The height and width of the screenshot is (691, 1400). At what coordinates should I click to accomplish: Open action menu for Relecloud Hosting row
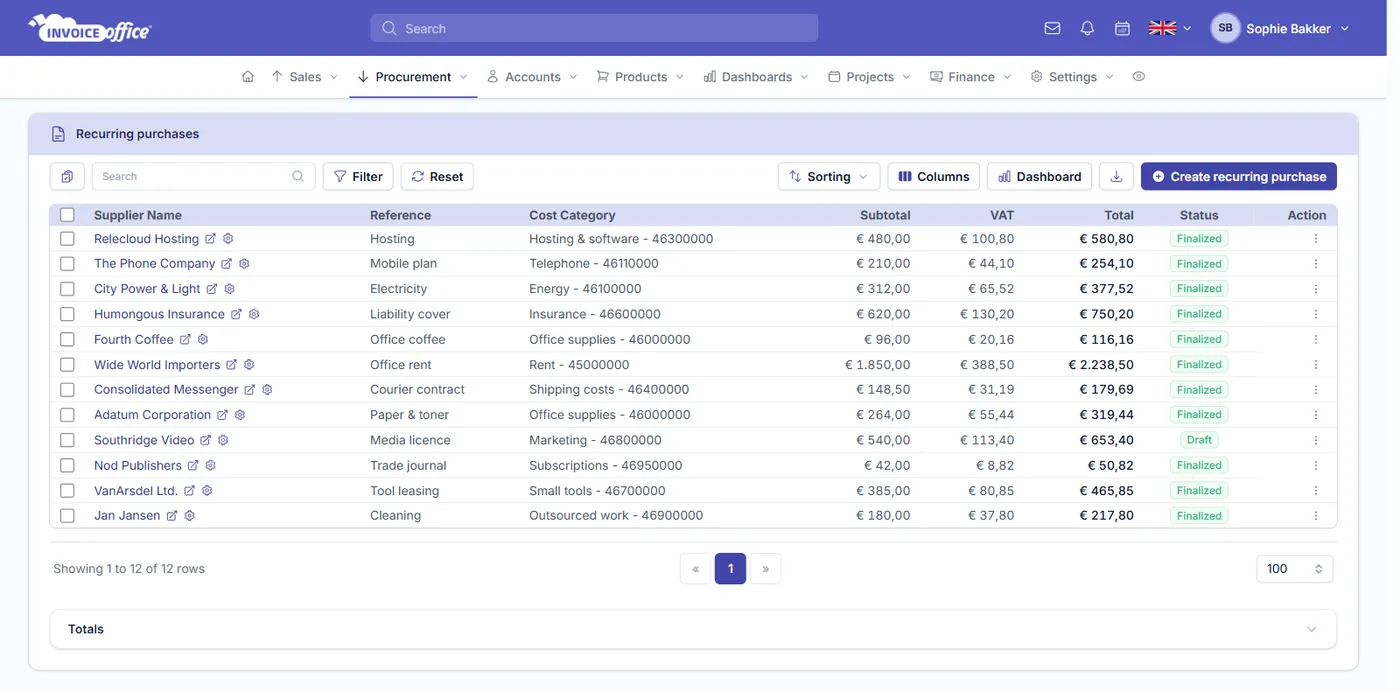[x=1316, y=239]
